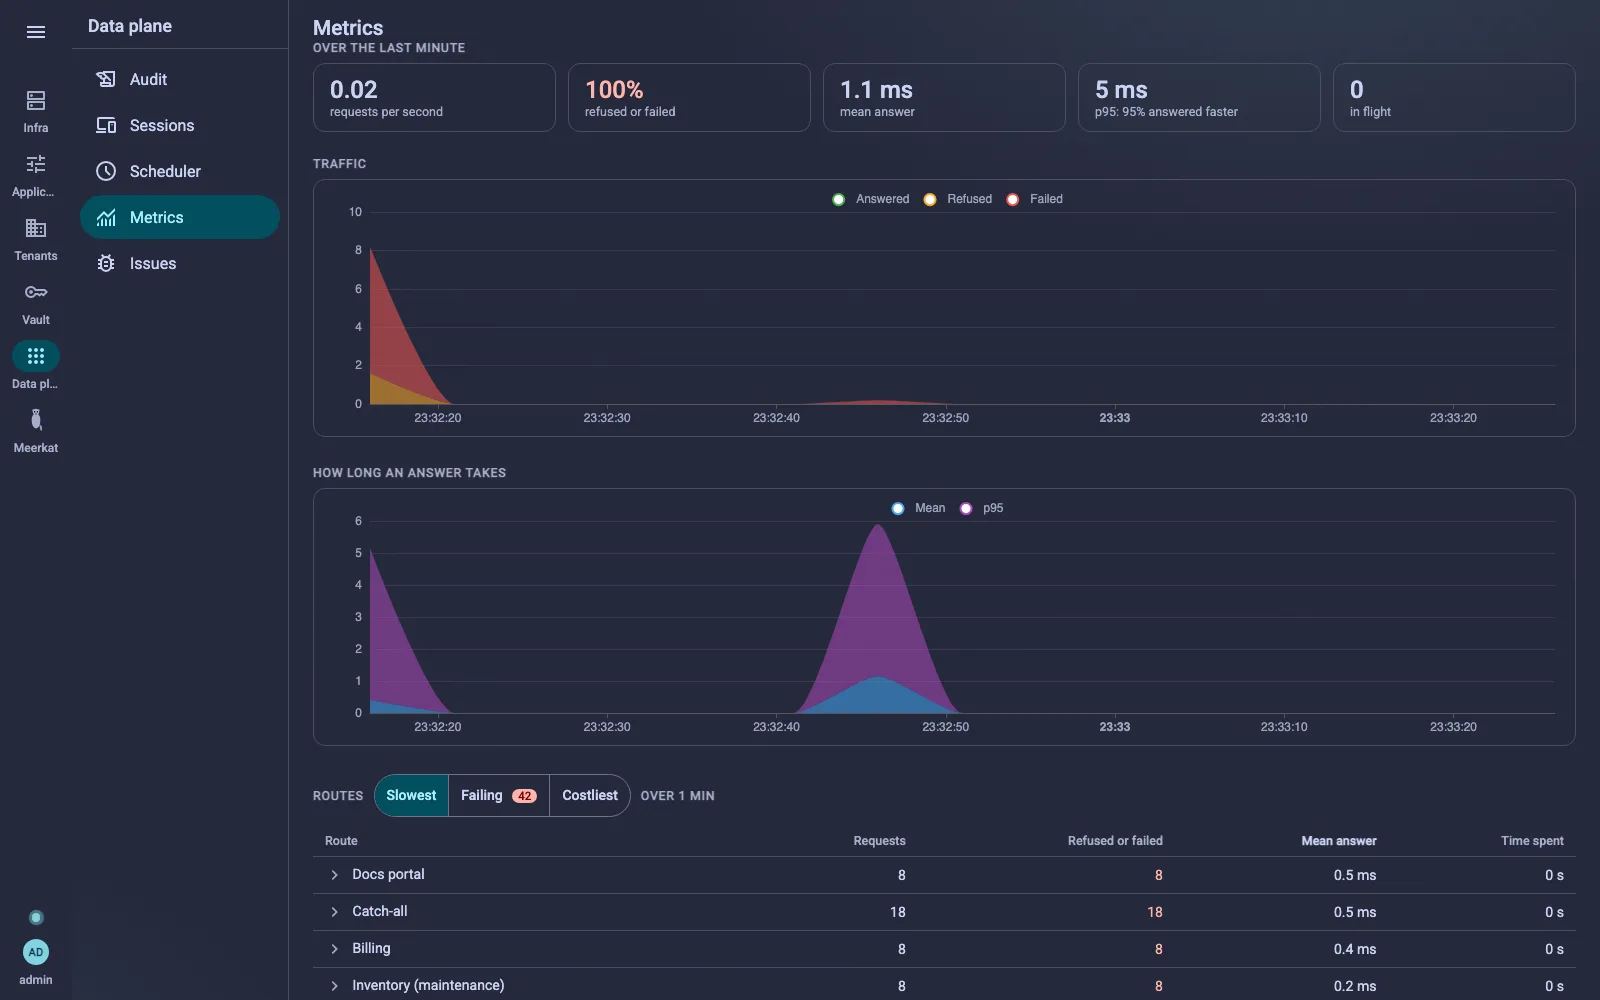Sort by Requests column header

click(879, 841)
